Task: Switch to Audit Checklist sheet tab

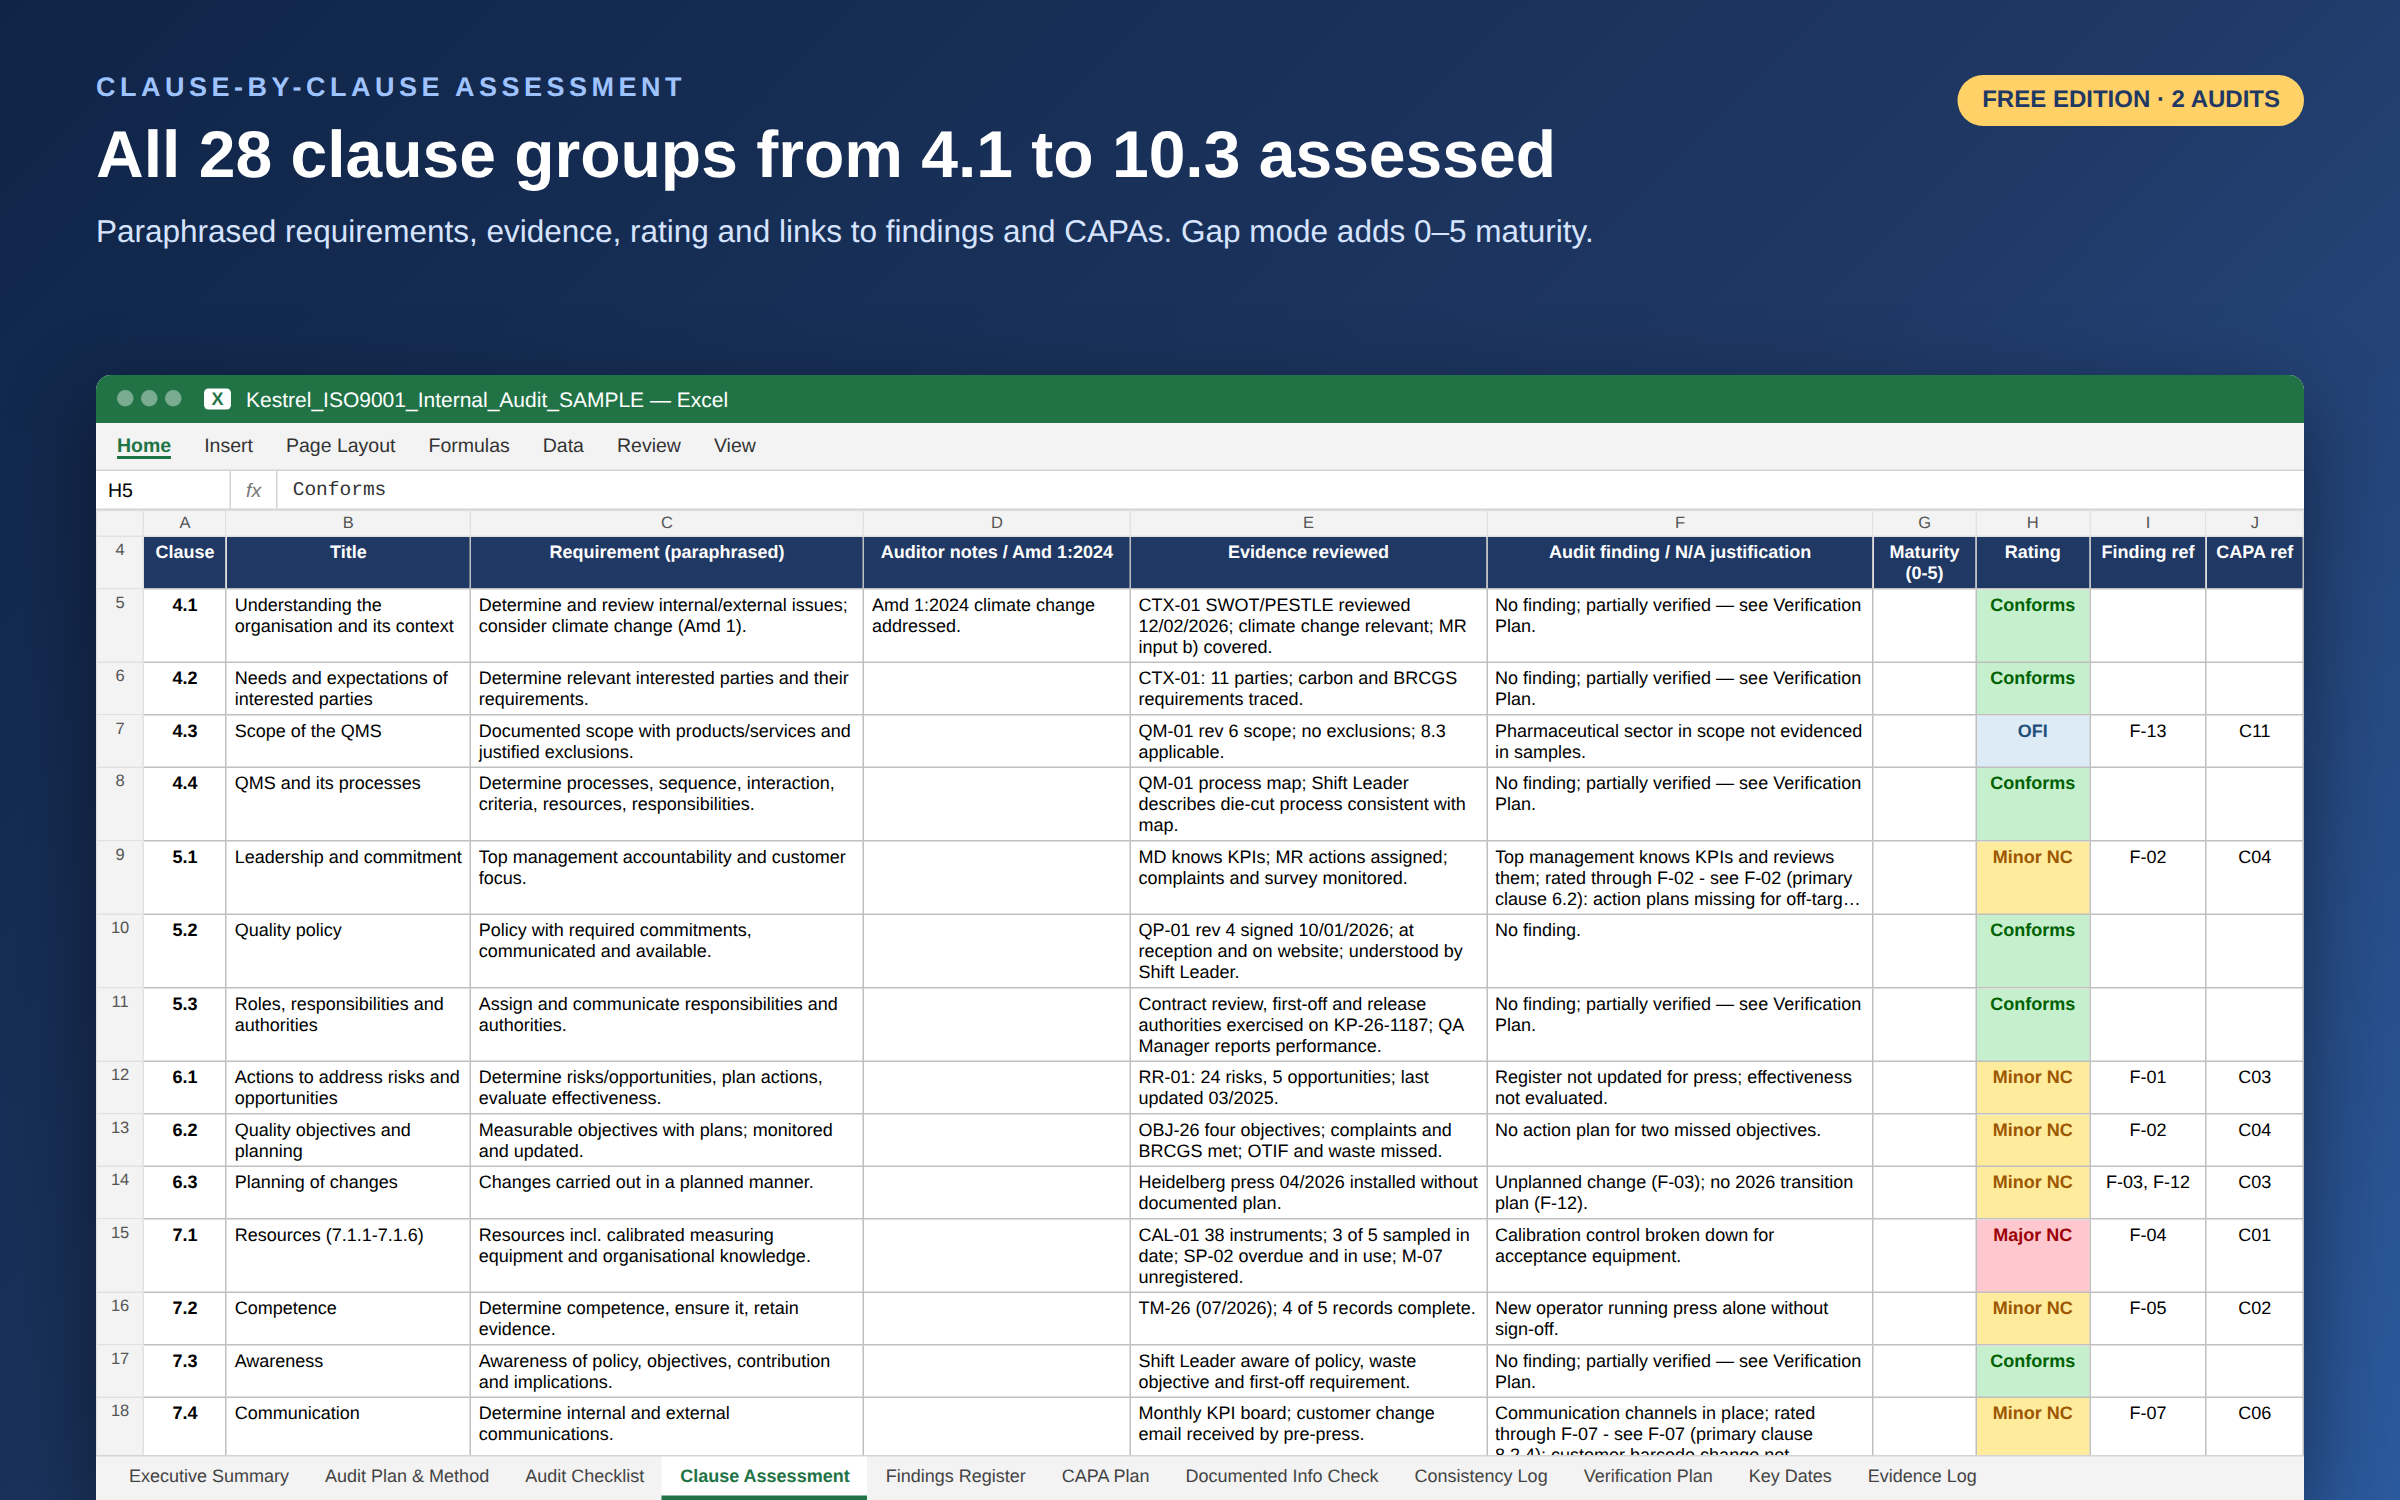Action: 585,1476
